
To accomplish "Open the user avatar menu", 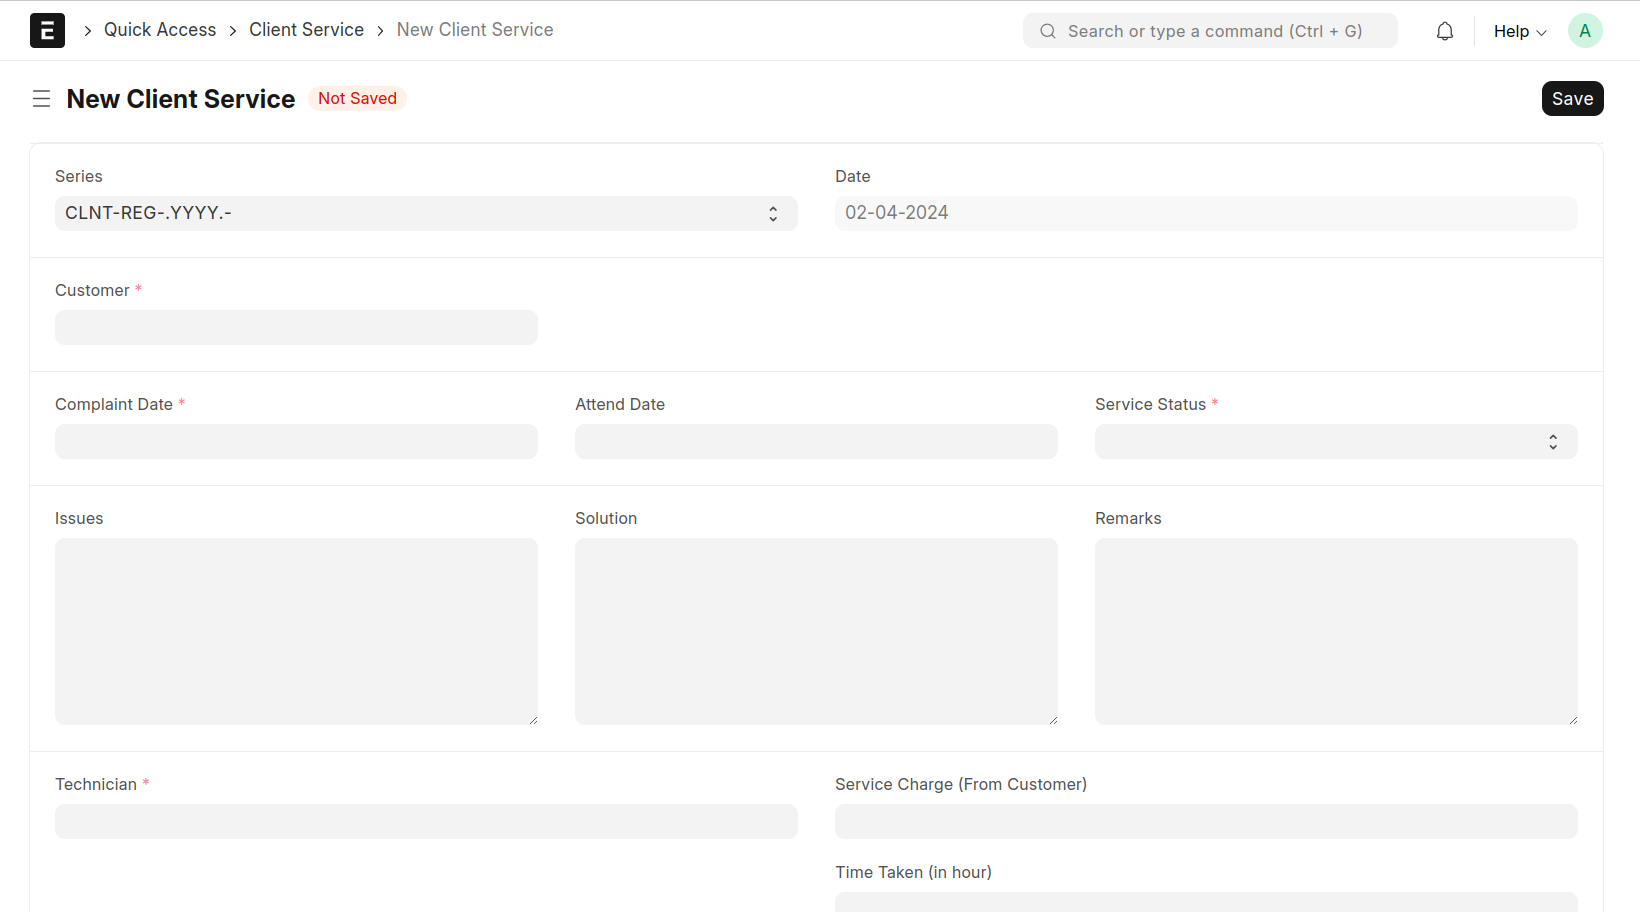I will [x=1584, y=31].
